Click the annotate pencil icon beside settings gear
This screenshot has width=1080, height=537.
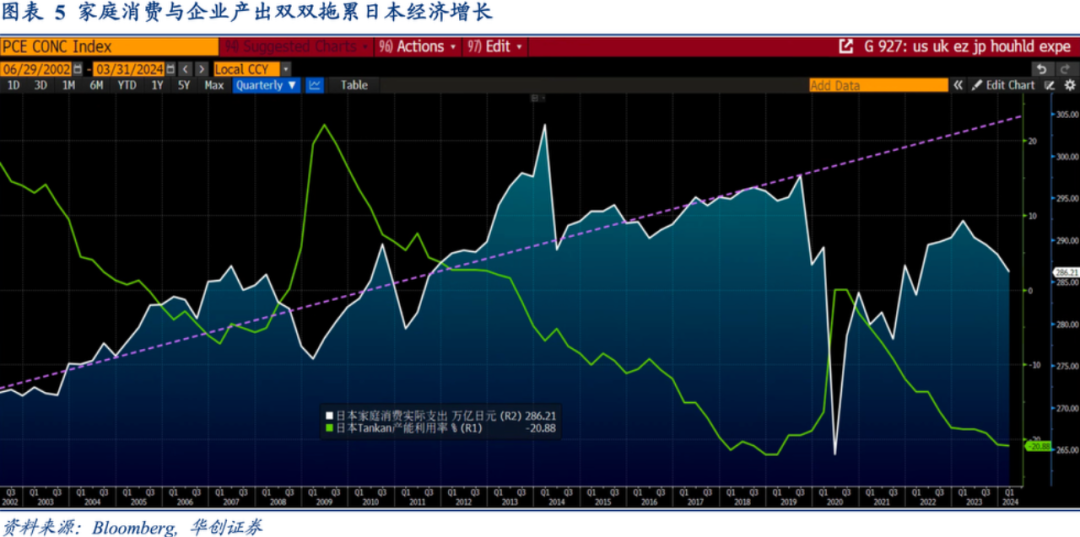[1050, 85]
